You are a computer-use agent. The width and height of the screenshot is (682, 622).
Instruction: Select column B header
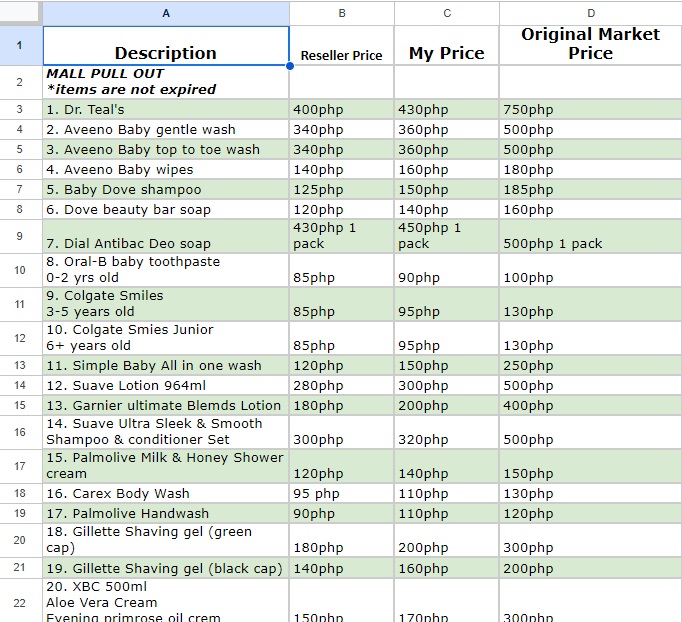click(x=342, y=13)
